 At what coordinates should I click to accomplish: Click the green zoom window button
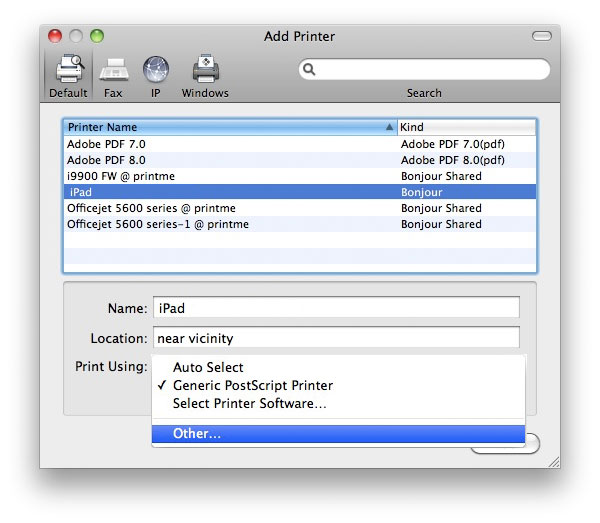click(97, 36)
